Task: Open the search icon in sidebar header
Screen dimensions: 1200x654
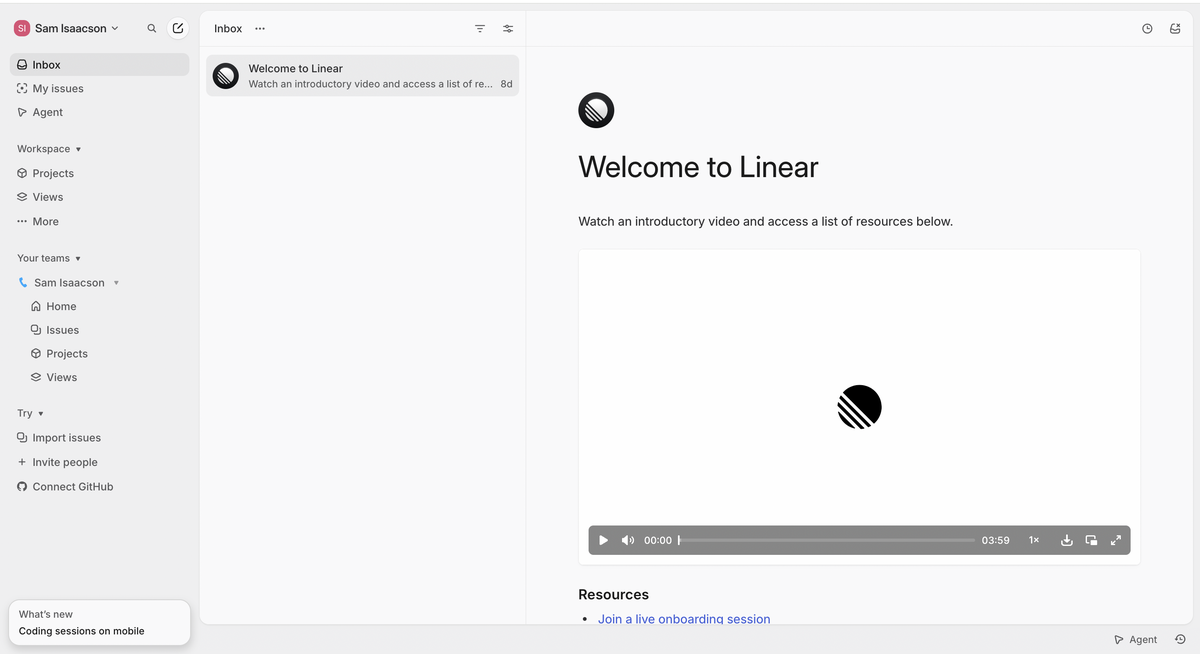Action: tap(152, 29)
